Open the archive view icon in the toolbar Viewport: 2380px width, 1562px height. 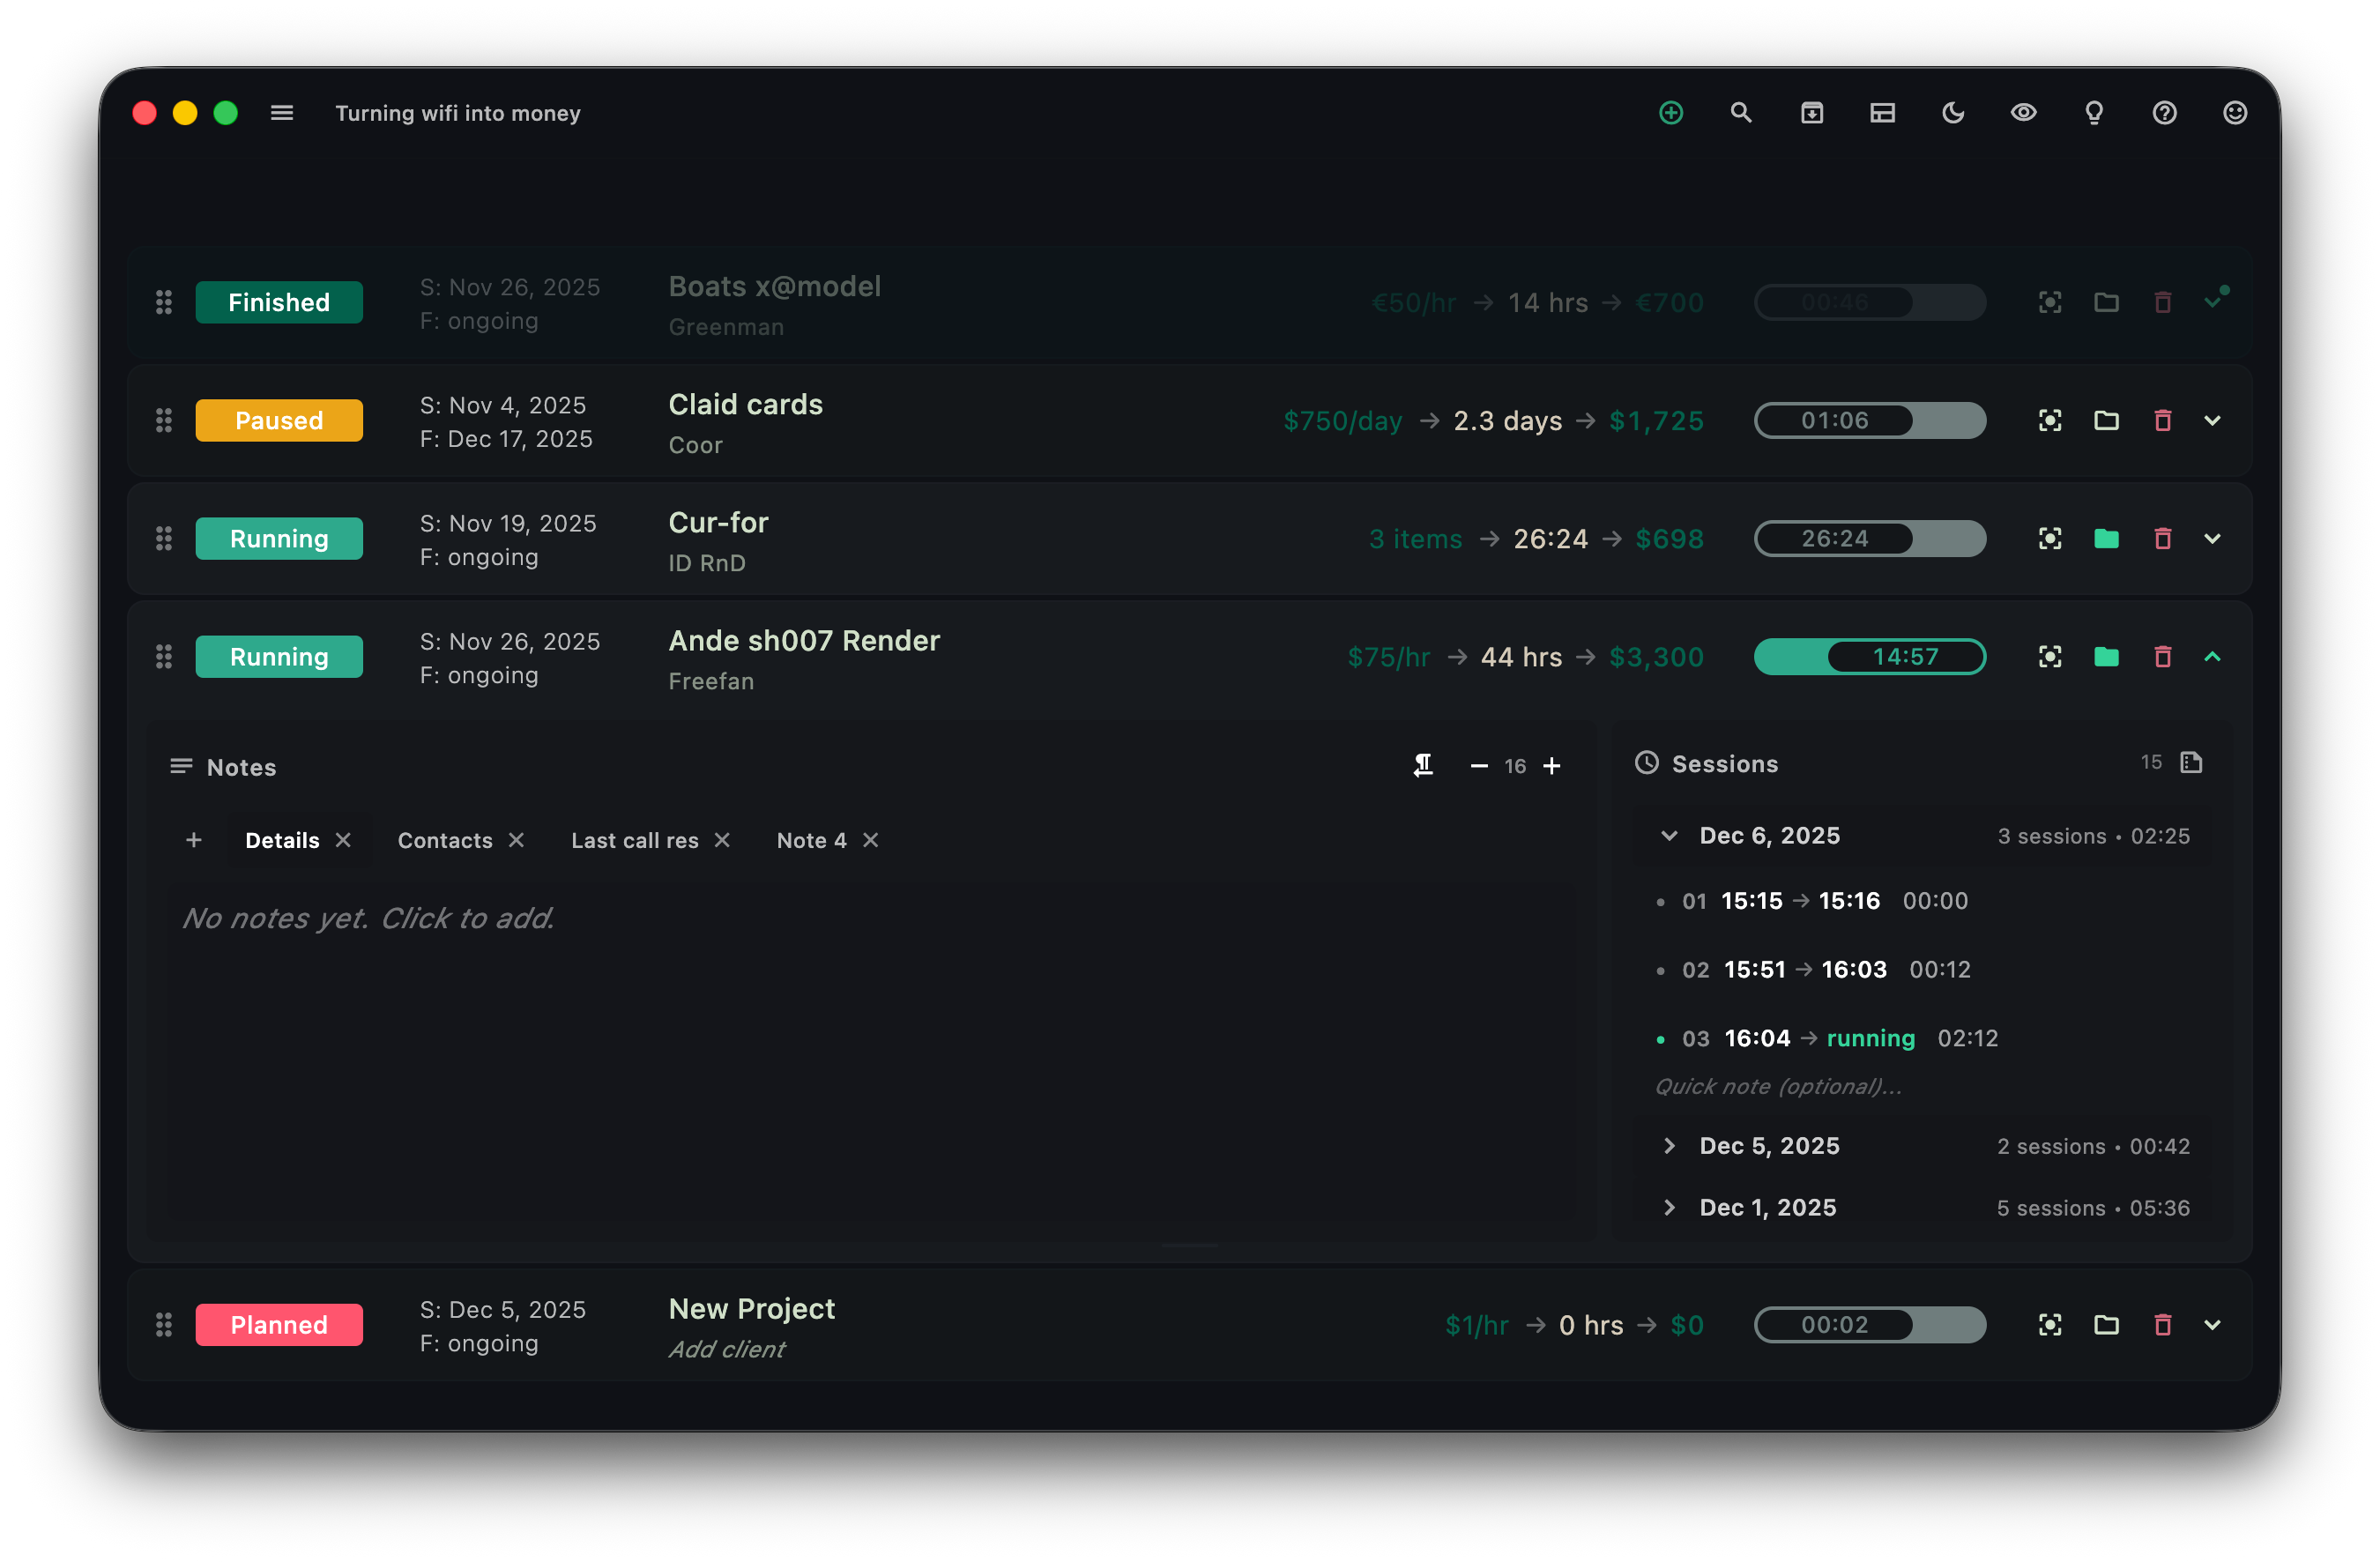click(x=1812, y=113)
